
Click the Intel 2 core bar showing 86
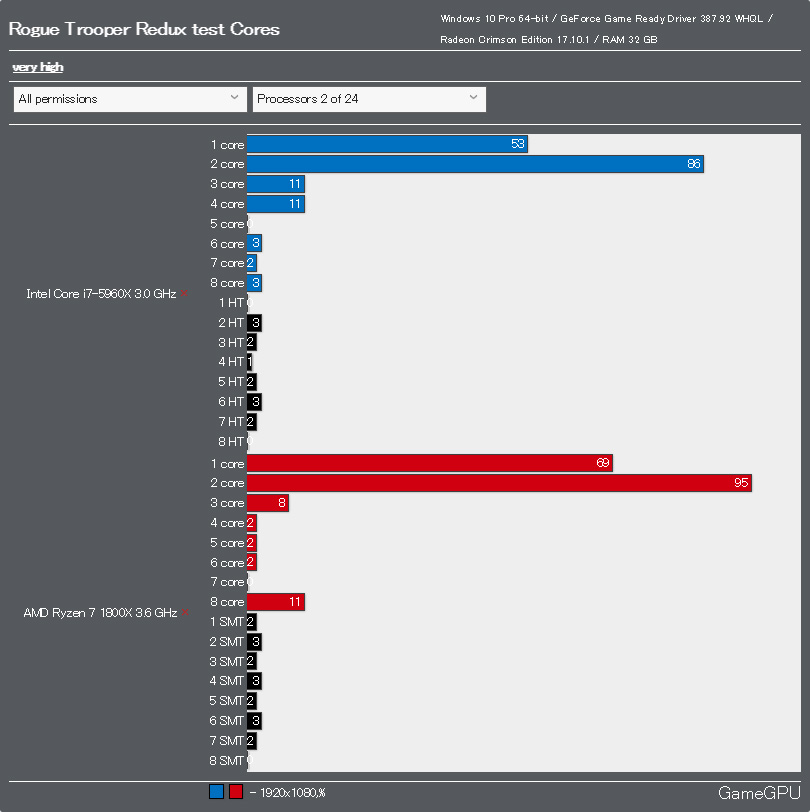pyautogui.click(x=475, y=164)
